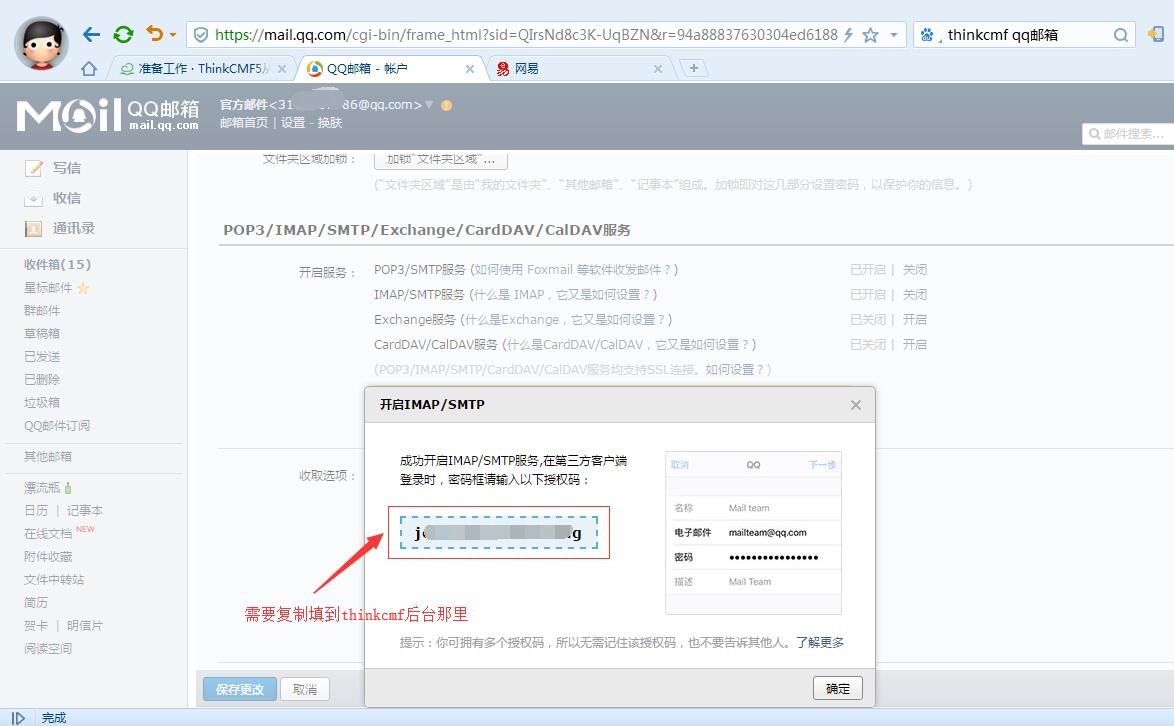This screenshot has height=726, width=1174.
Task: Click the icon at far right of browser toolbar
Action: click(1156, 34)
